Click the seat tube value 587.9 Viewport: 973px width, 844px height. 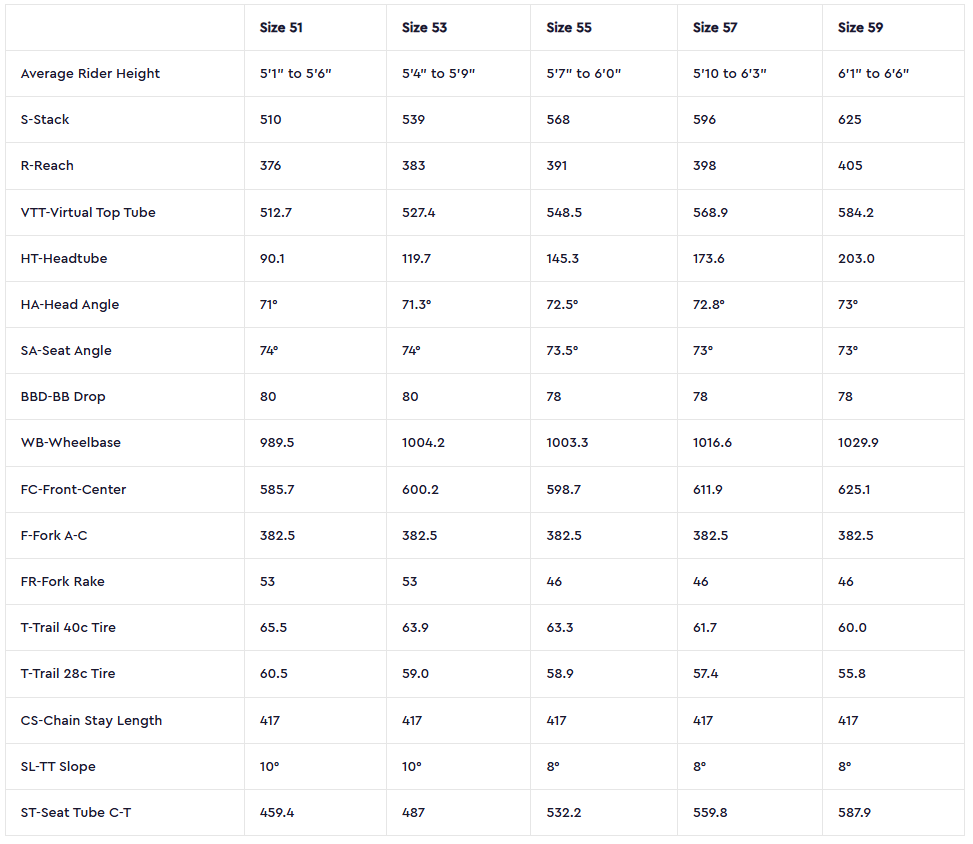[x=854, y=812]
